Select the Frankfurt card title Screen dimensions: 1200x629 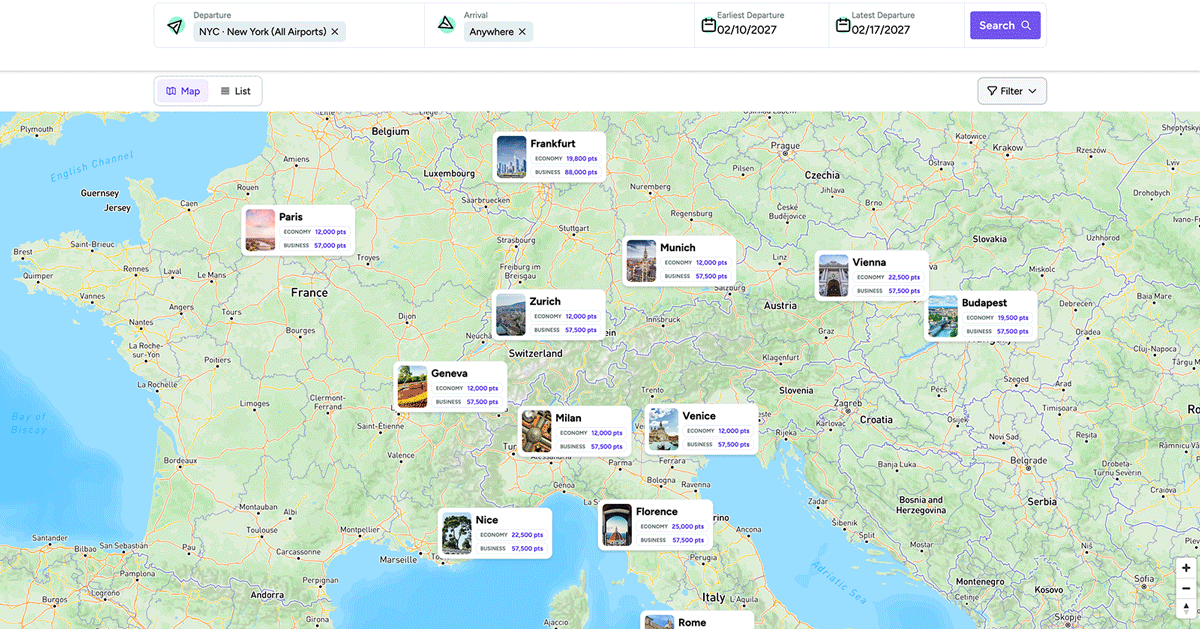click(553, 144)
